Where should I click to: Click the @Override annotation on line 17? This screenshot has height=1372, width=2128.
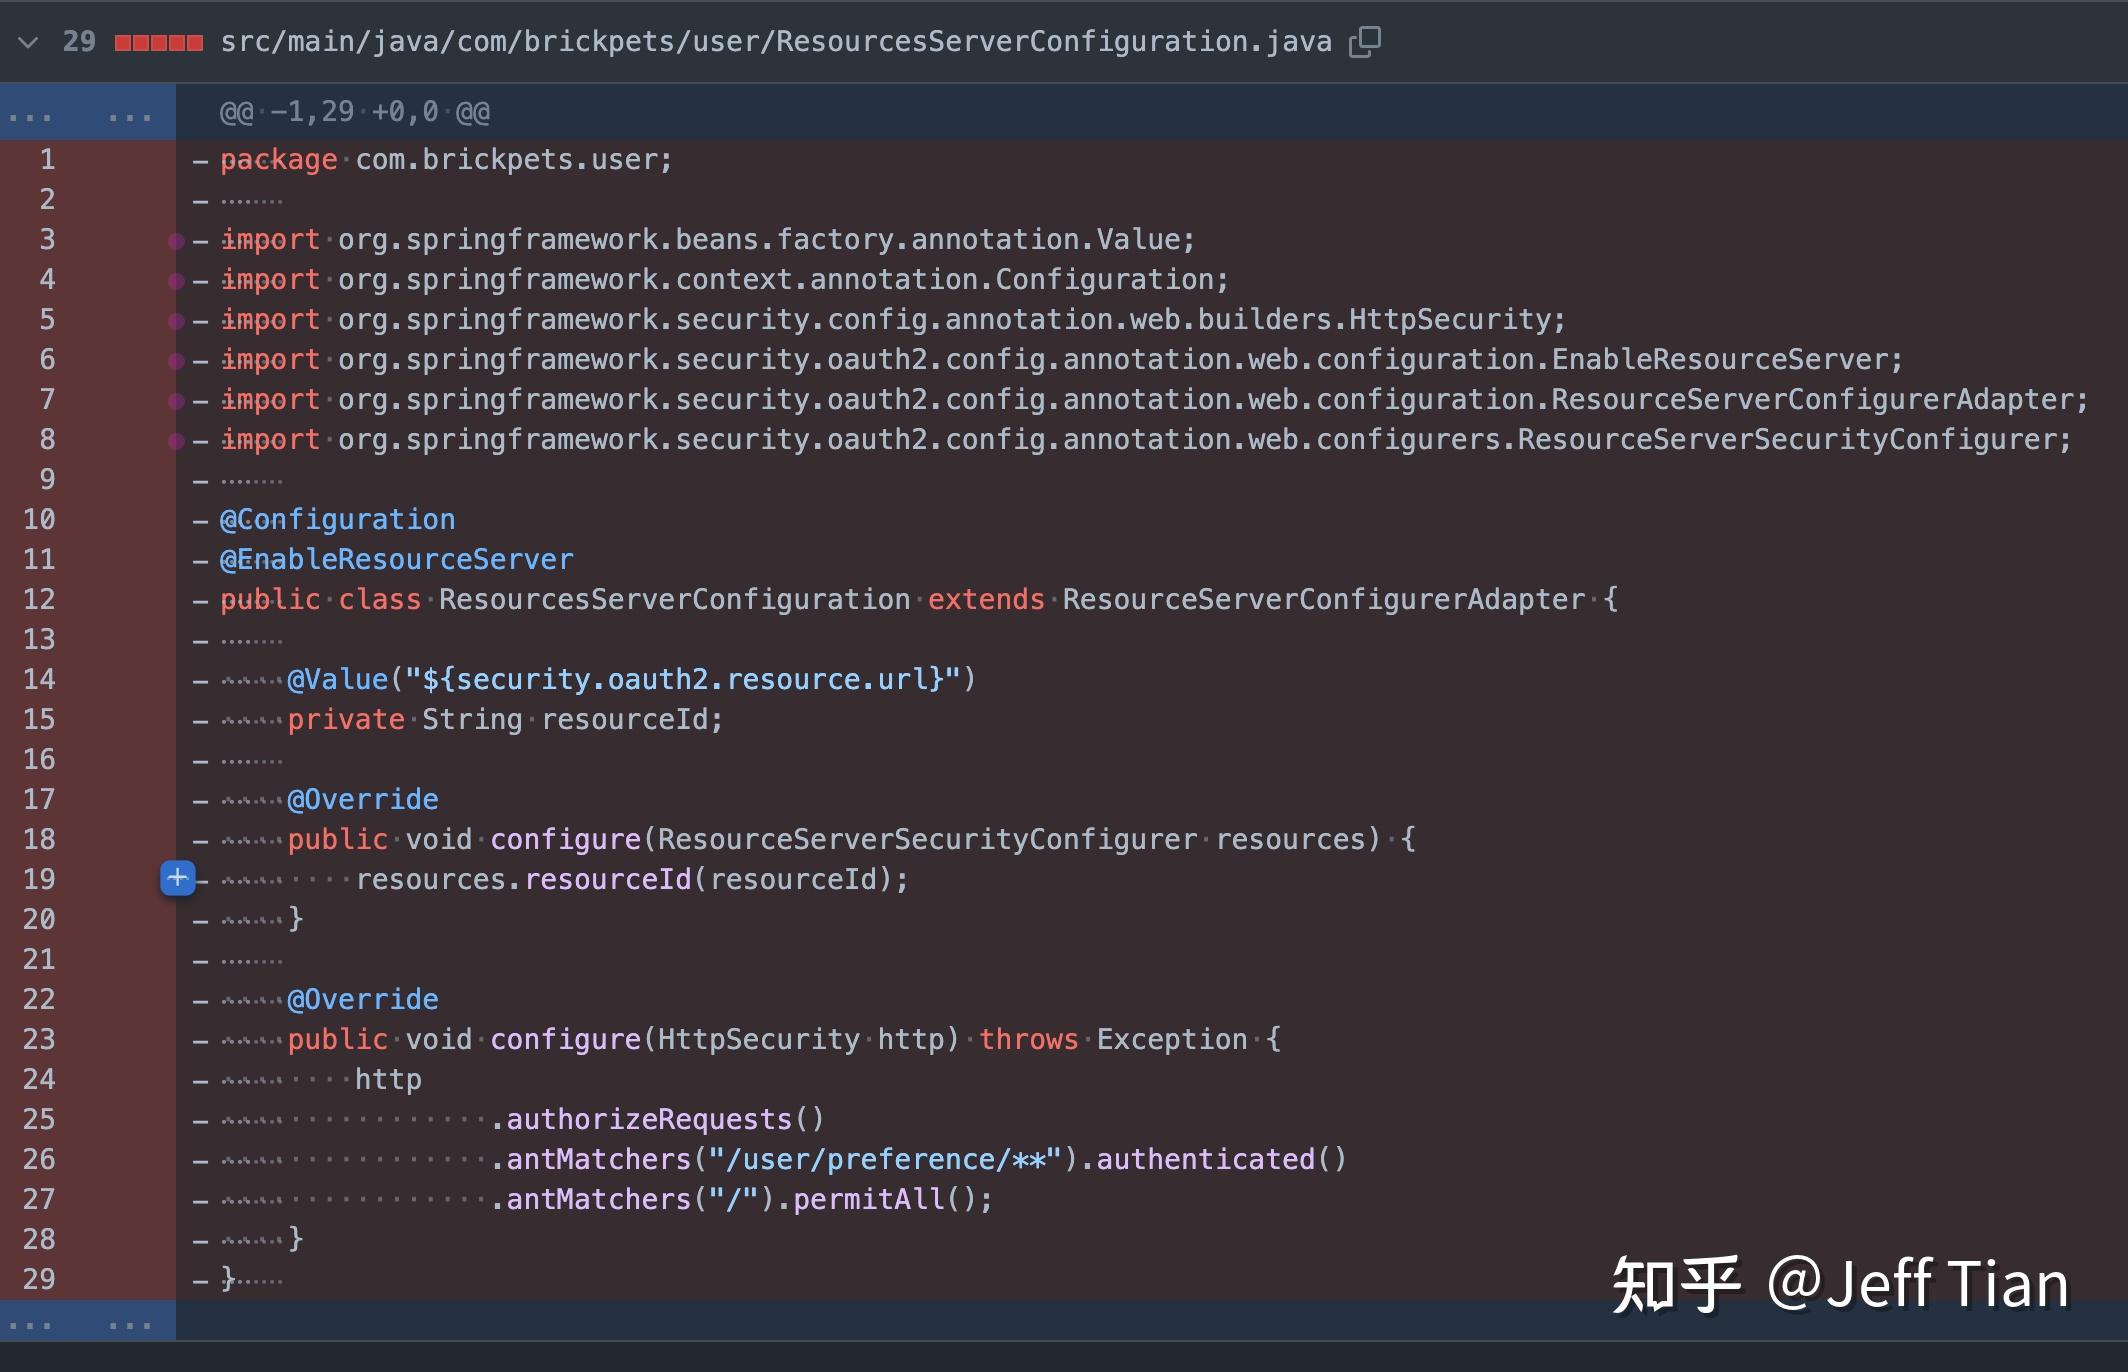[x=363, y=800]
